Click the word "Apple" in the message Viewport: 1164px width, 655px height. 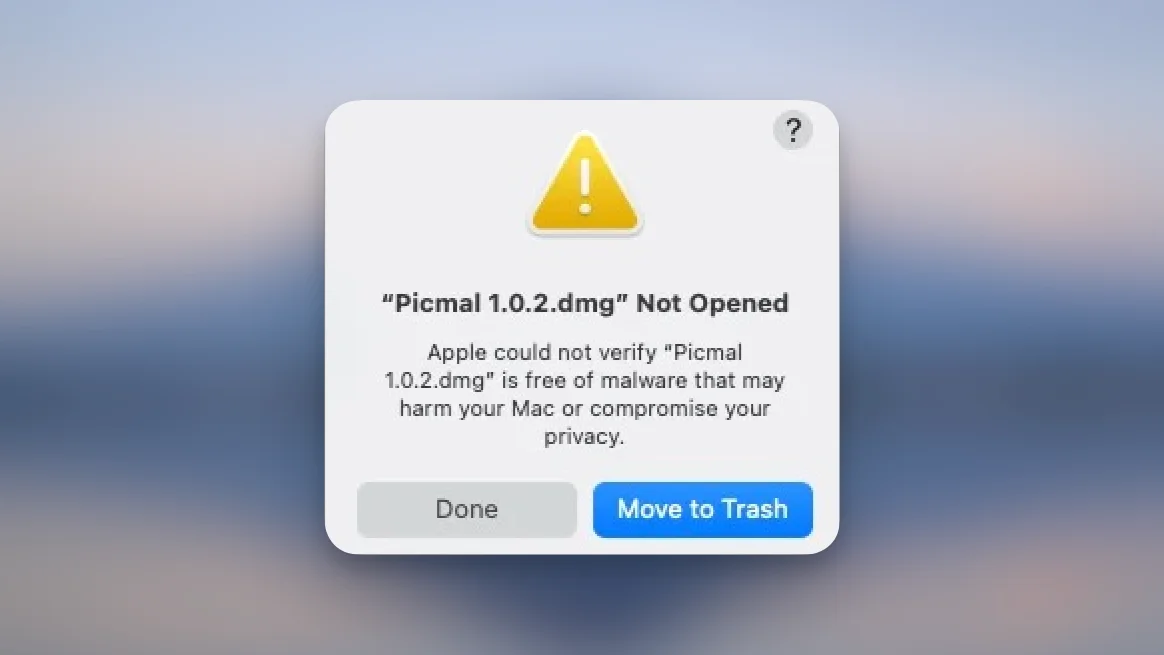[x=457, y=352]
